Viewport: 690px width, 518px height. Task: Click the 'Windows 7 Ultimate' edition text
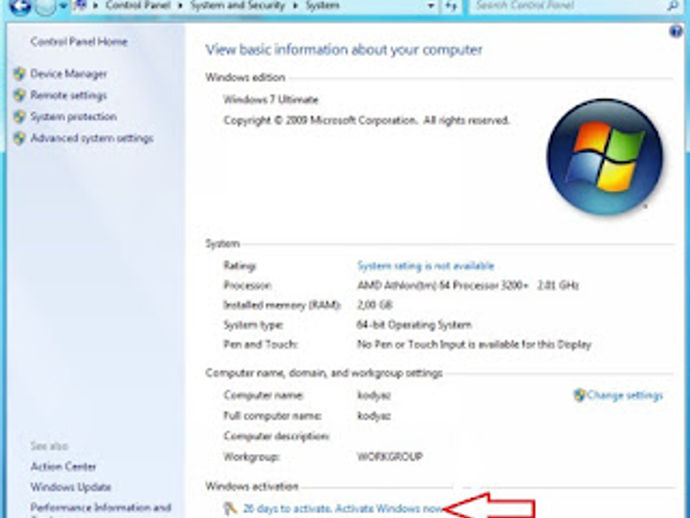(x=271, y=99)
